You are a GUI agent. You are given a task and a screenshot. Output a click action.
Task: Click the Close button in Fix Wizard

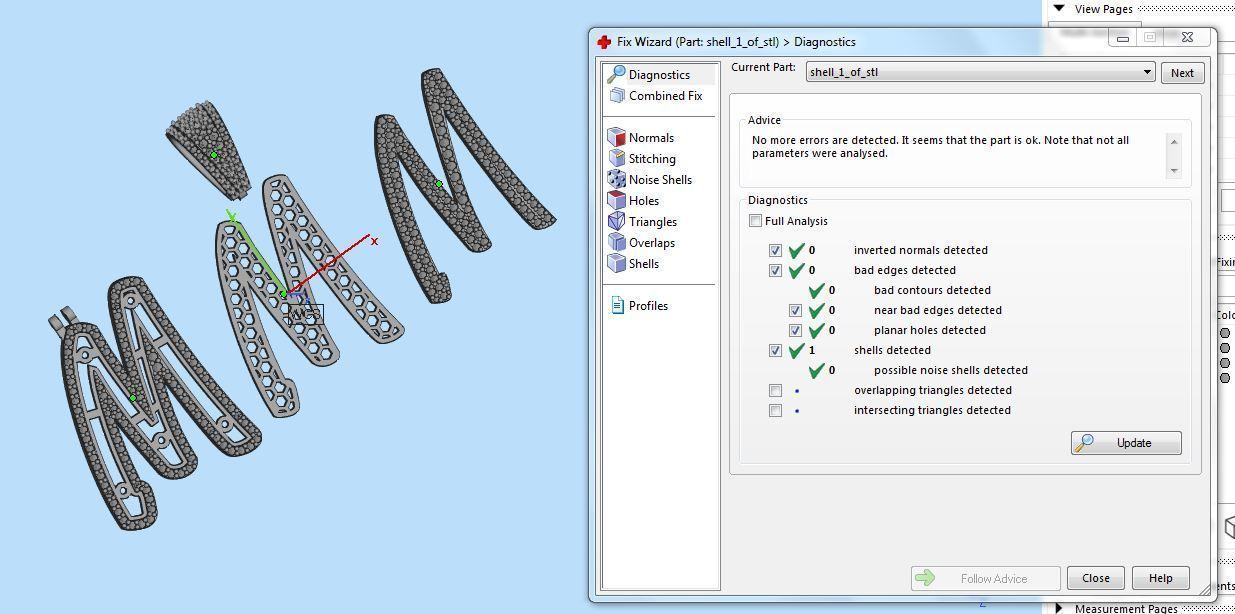(1095, 578)
